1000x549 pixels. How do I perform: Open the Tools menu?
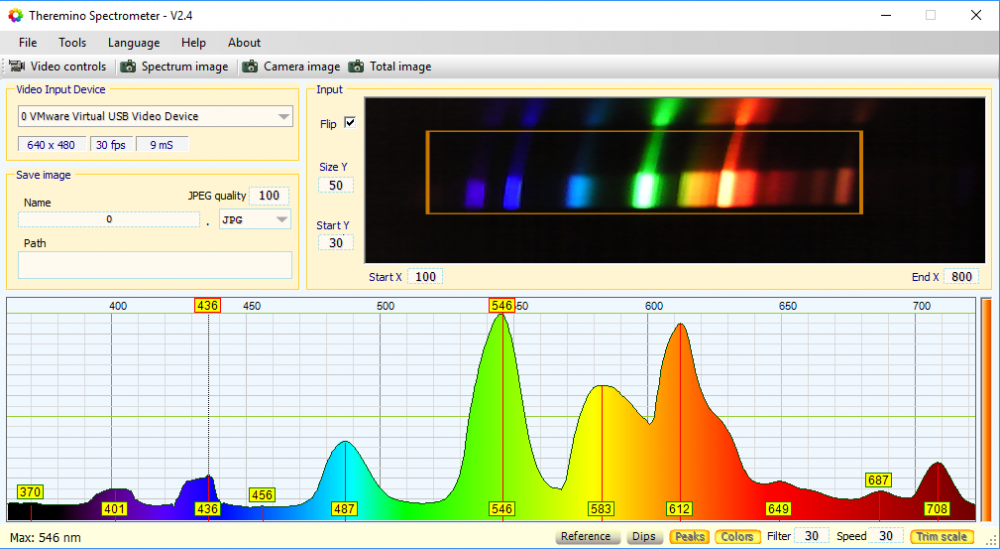click(72, 43)
